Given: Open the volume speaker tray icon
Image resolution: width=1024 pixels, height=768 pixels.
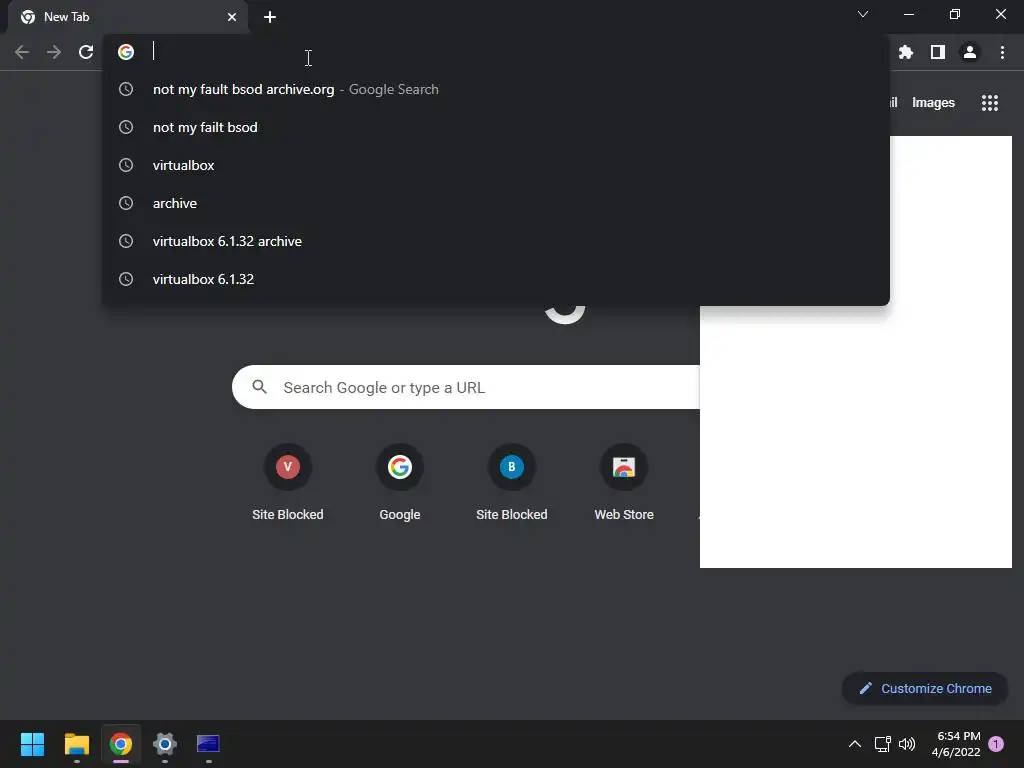Looking at the screenshot, I should click(907, 744).
